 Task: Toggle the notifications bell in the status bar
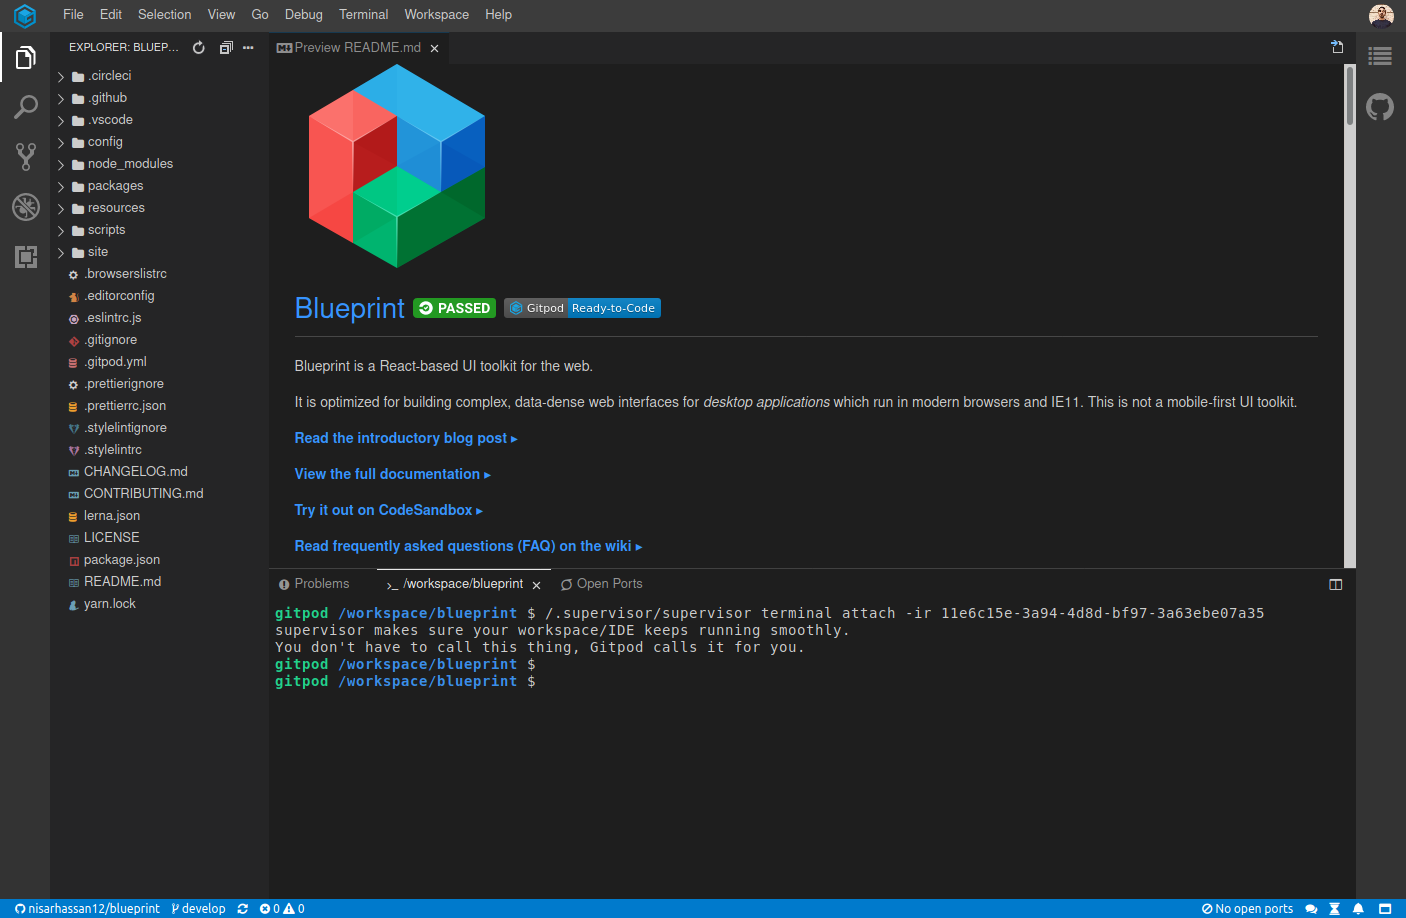[1358, 908]
